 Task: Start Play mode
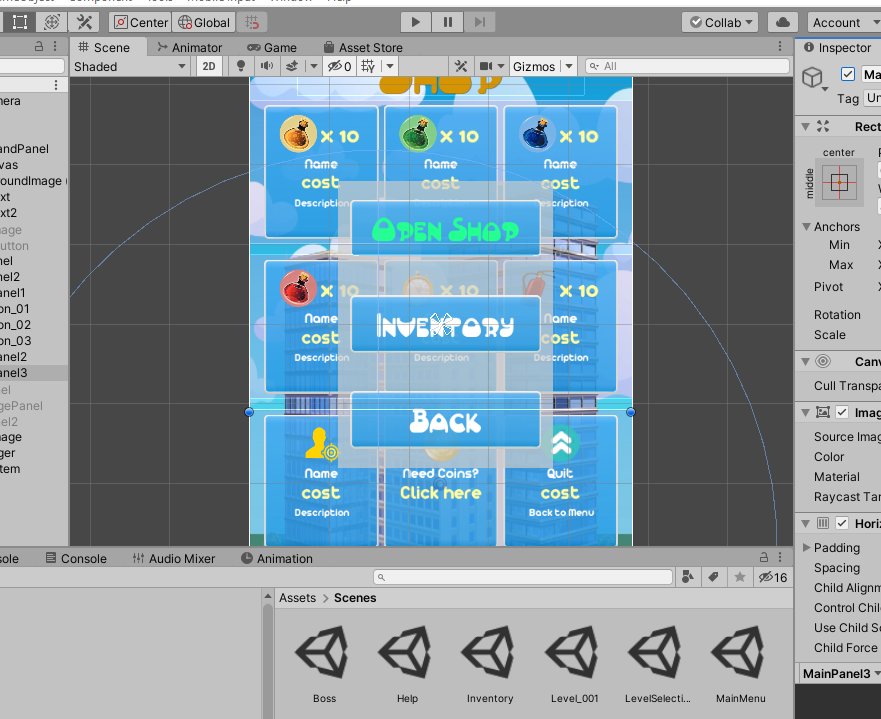click(415, 22)
